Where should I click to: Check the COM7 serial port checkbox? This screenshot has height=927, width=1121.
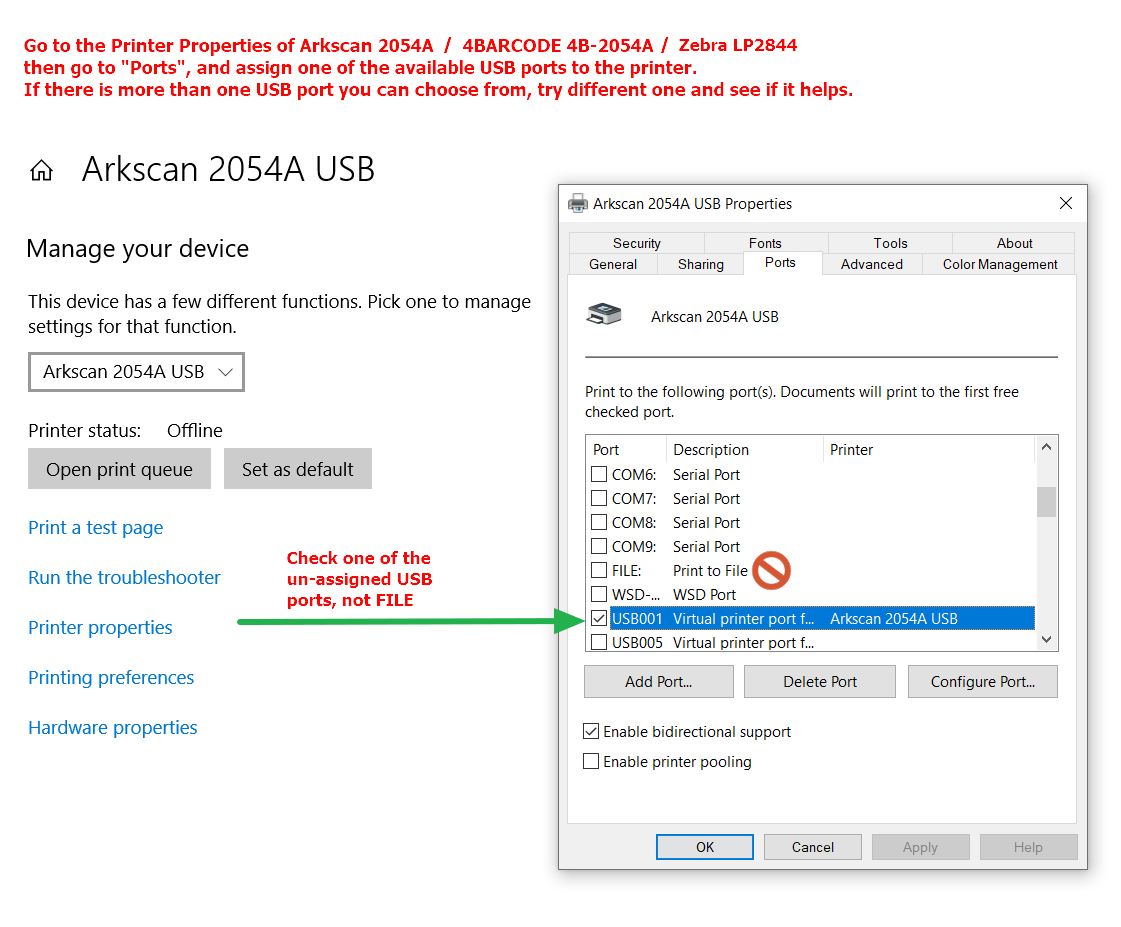(x=599, y=498)
